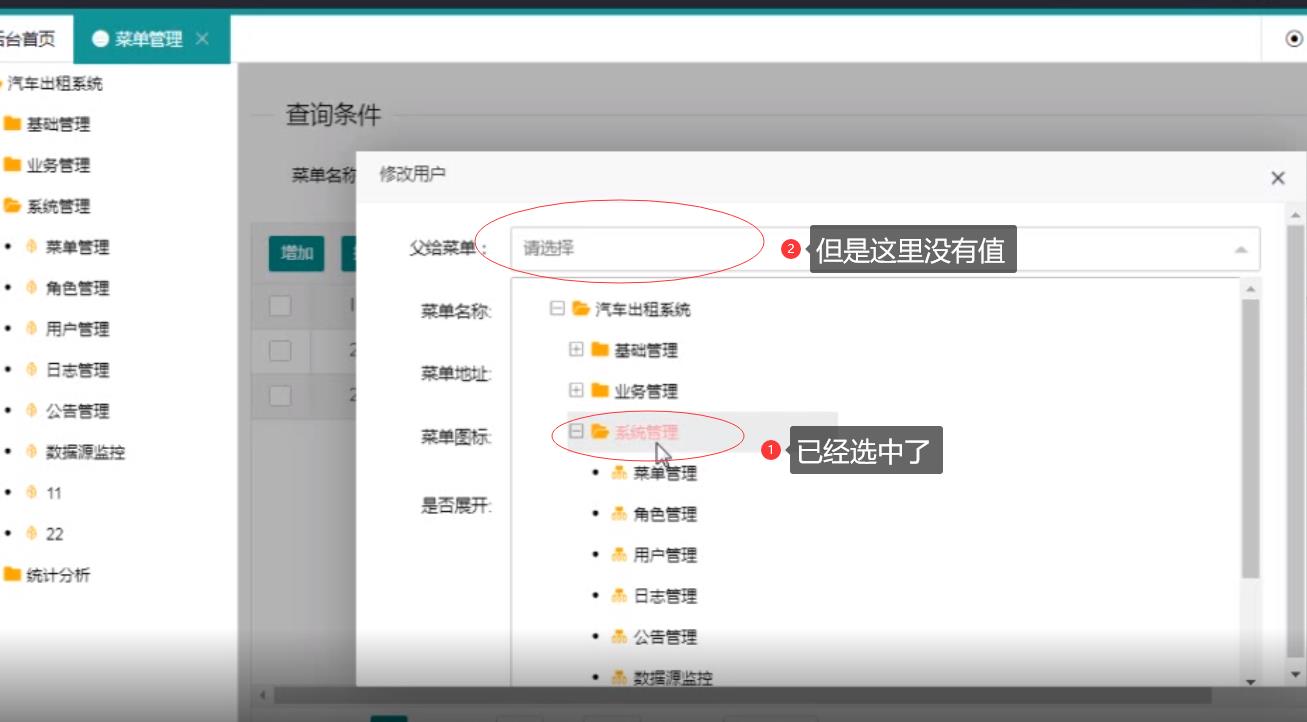Screen dimensions: 1307x722
Task: Select 汽车出租系统 in dropdown tree
Action: pyautogui.click(x=643, y=309)
